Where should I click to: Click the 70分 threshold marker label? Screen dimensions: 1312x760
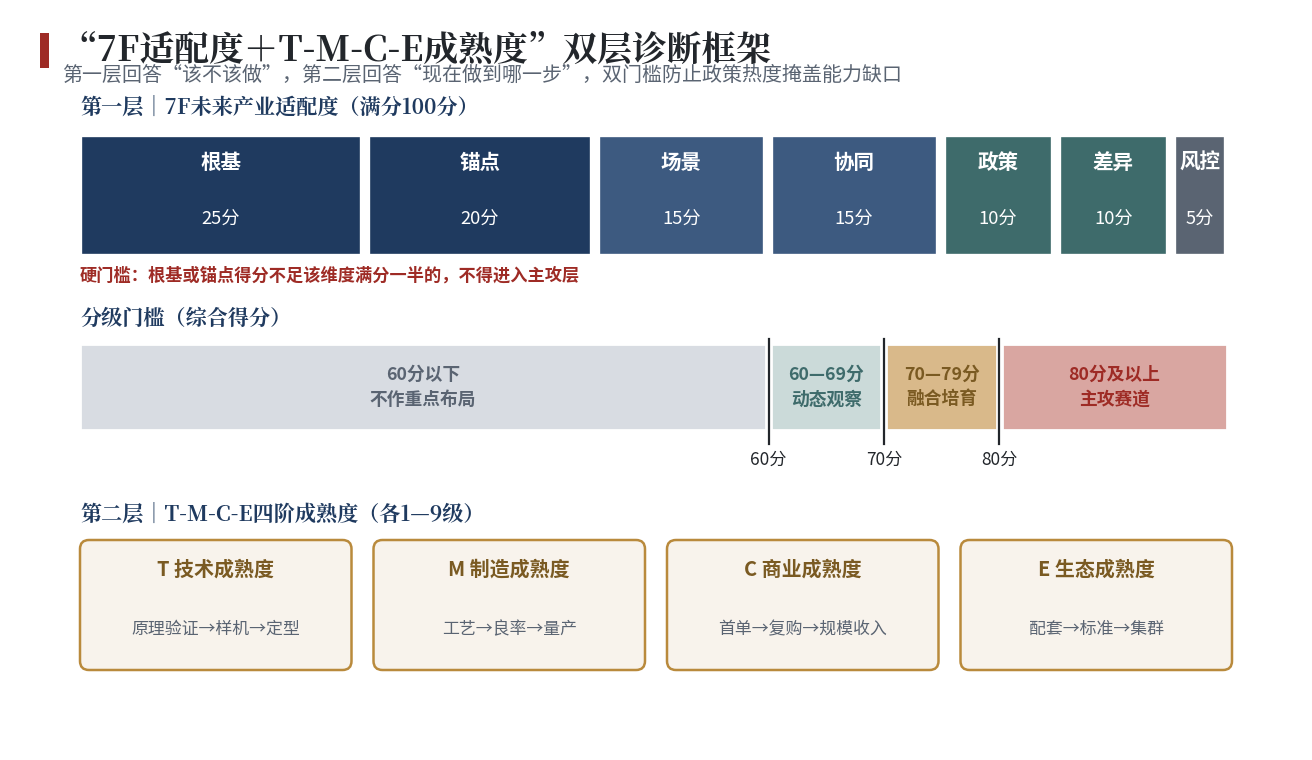[x=884, y=459]
